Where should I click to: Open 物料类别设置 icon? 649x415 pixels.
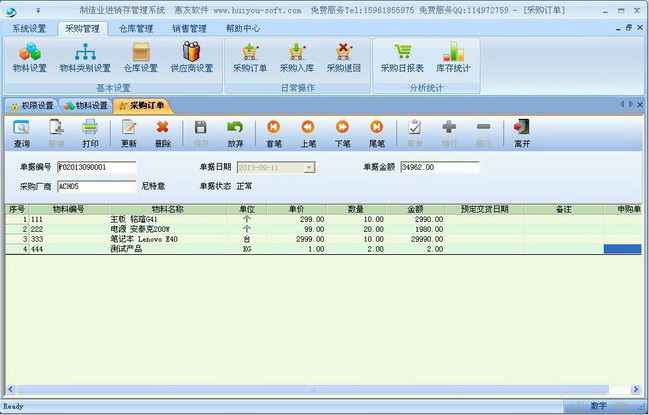(85, 58)
